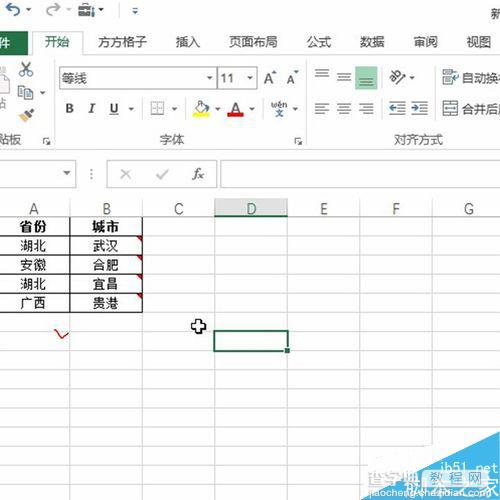The height and width of the screenshot is (500, 500).
Task: Open the Orientation dropdown arrow
Action: 412,78
